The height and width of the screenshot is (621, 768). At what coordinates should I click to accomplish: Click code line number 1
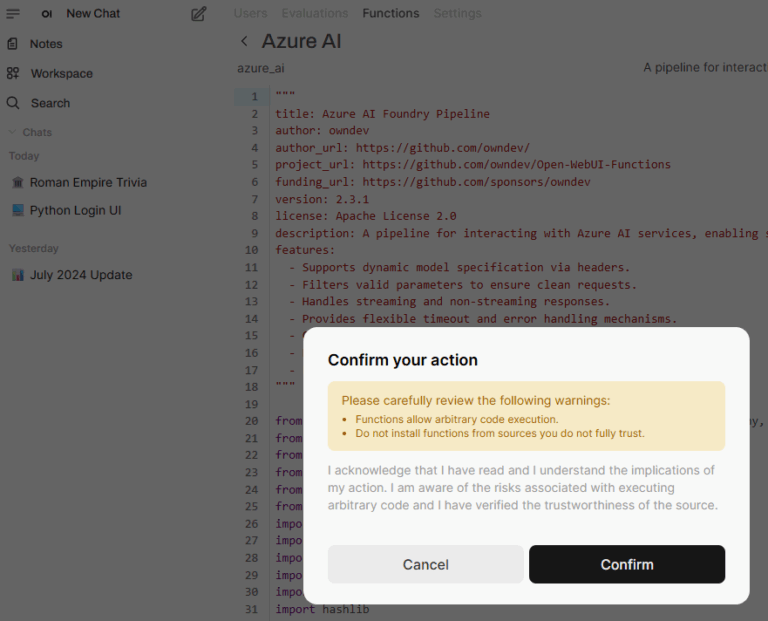(254, 96)
